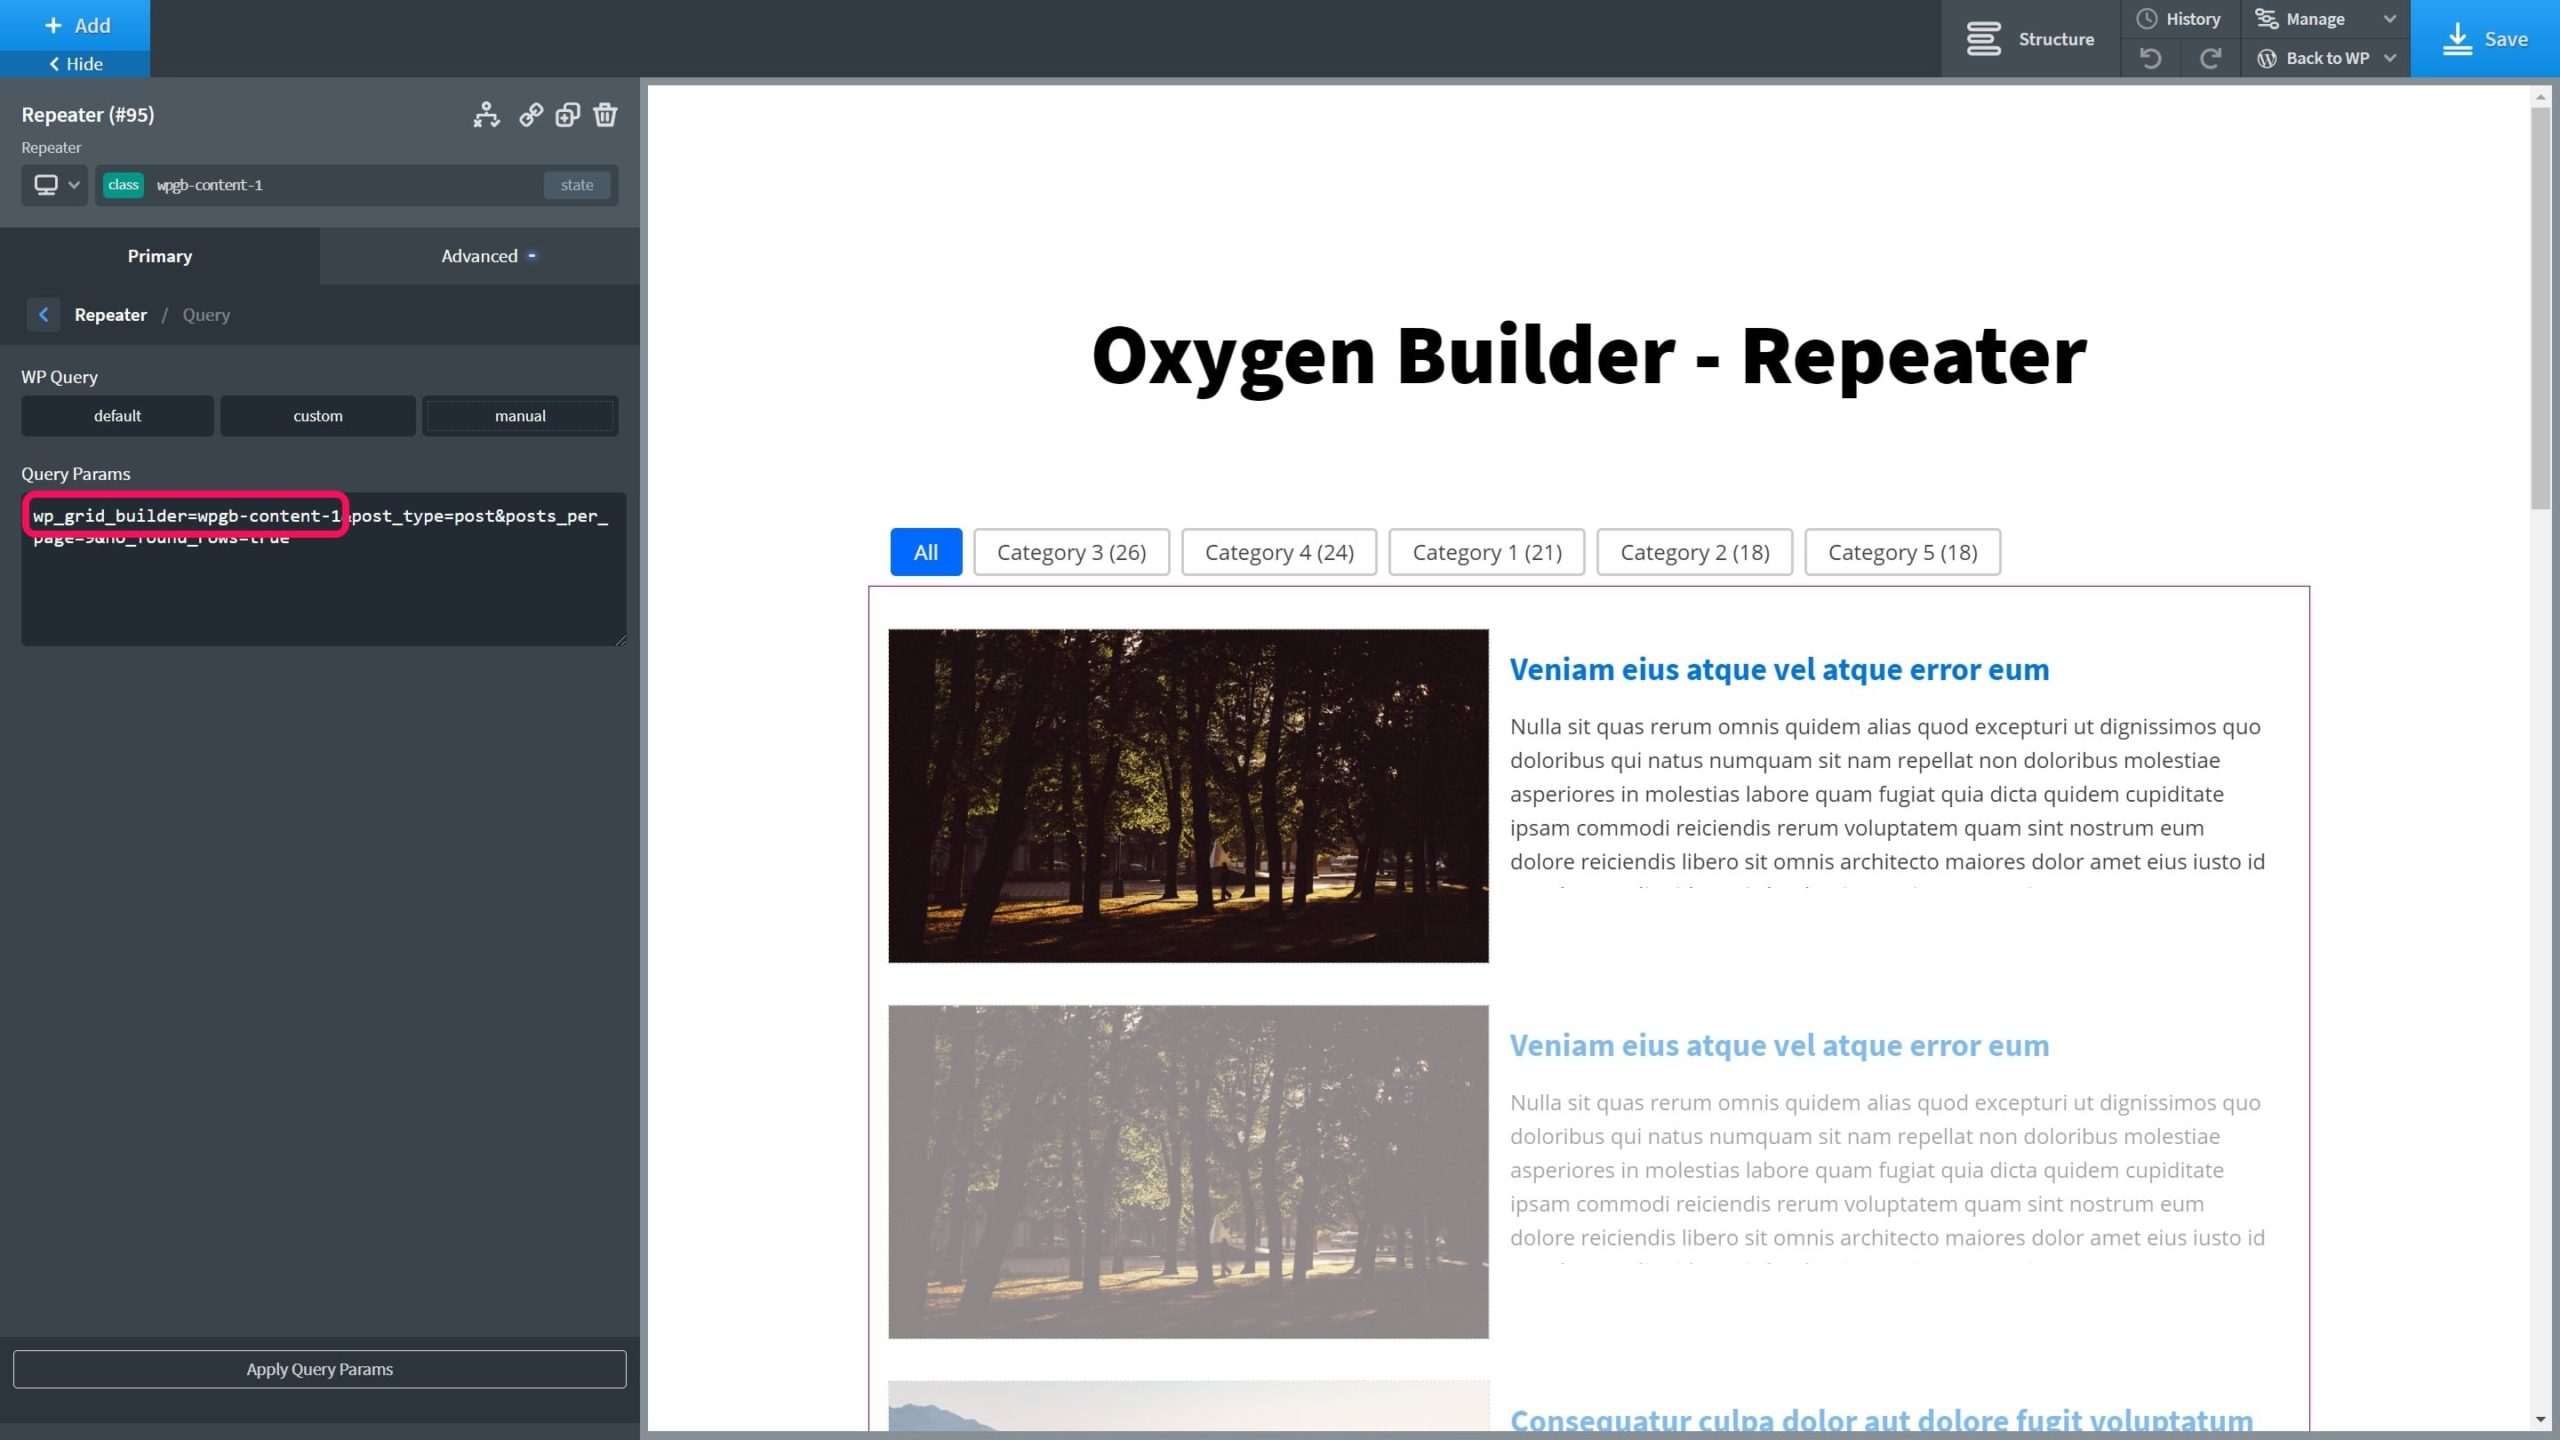Click the Apply Query Params button

click(319, 1368)
